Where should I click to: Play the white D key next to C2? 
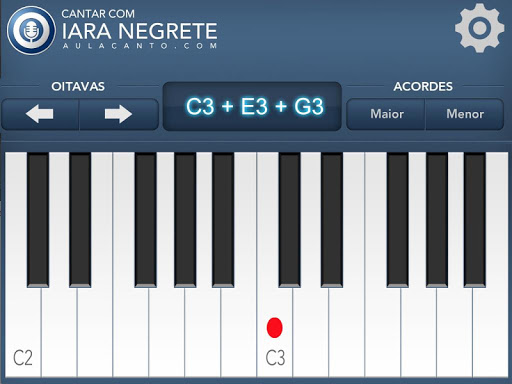pyautogui.click(x=59, y=333)
